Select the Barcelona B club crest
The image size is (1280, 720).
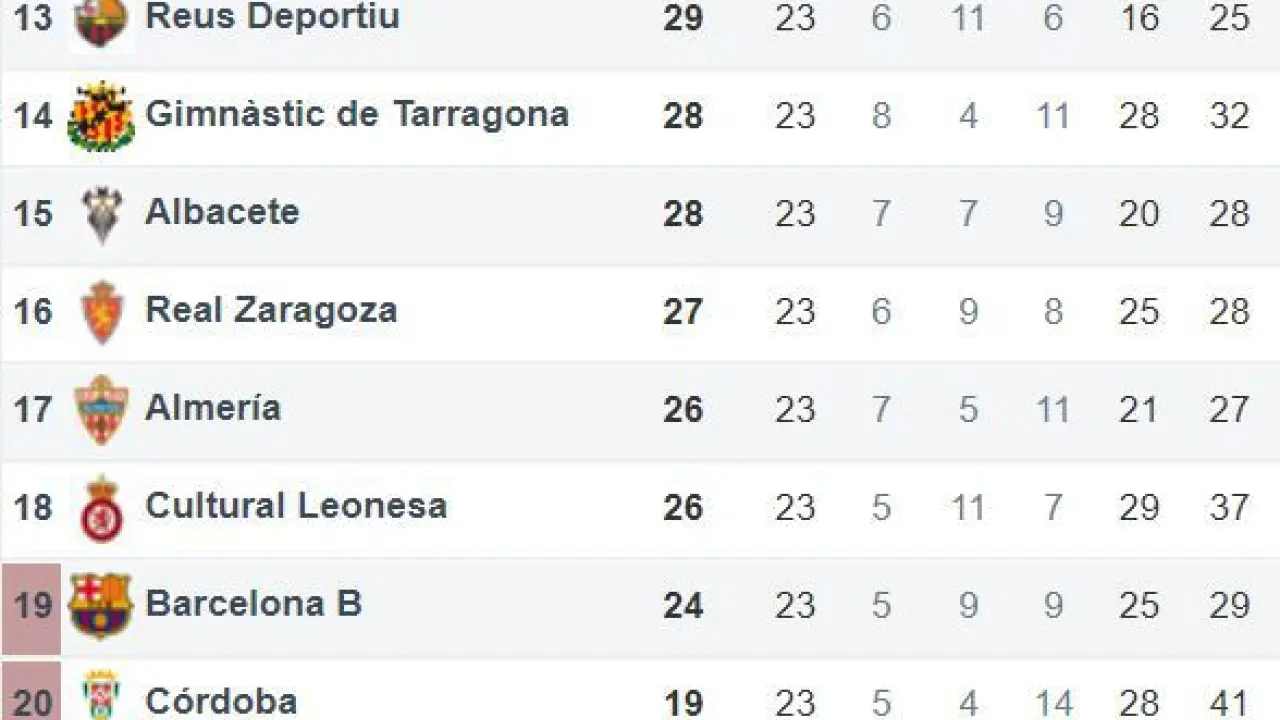tap(101, 605)
